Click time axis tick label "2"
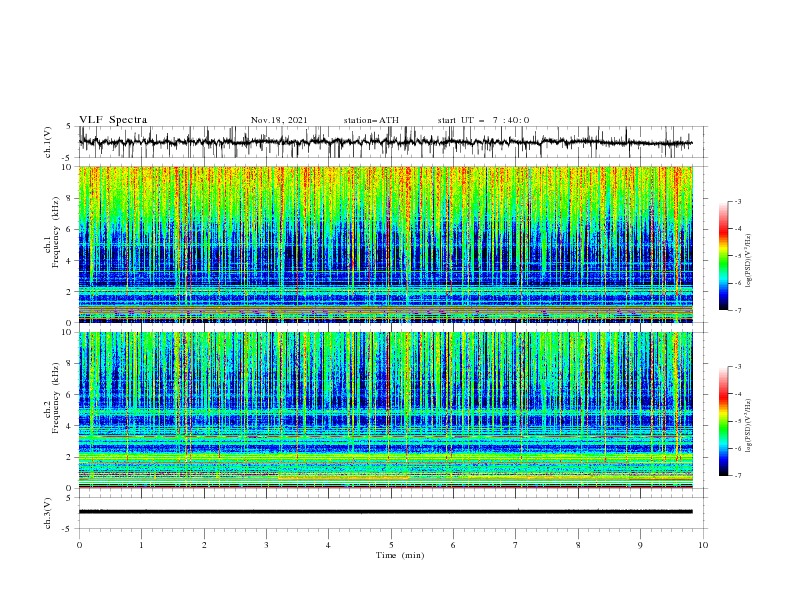The width and height of the screenshot is (792, 612). click(204, 545)
